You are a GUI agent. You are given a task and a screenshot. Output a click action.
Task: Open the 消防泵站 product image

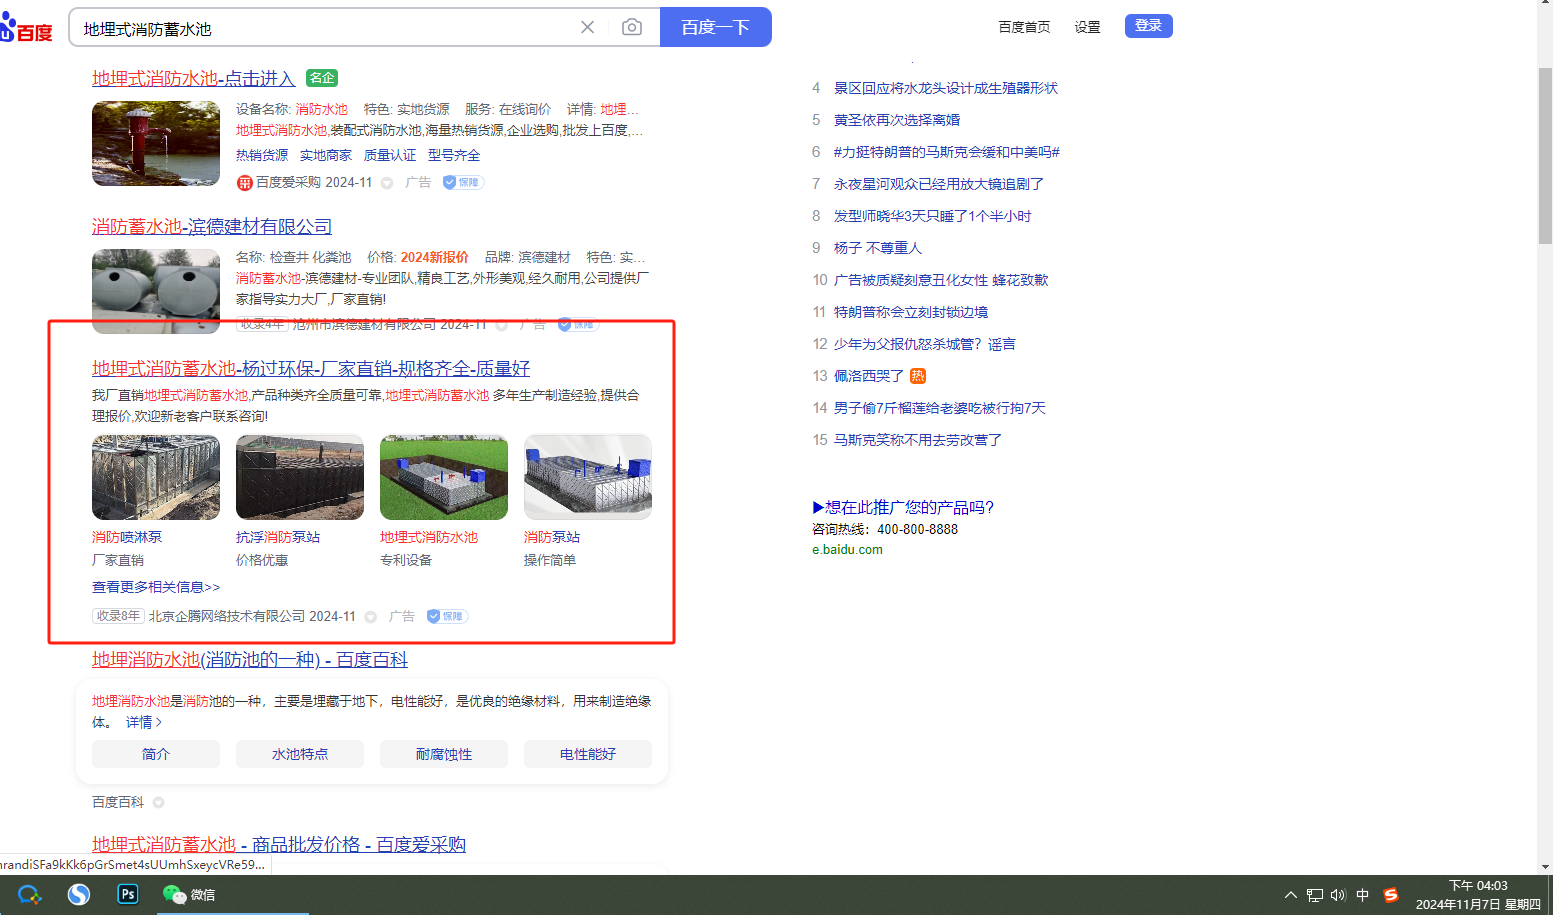(588, 477)
